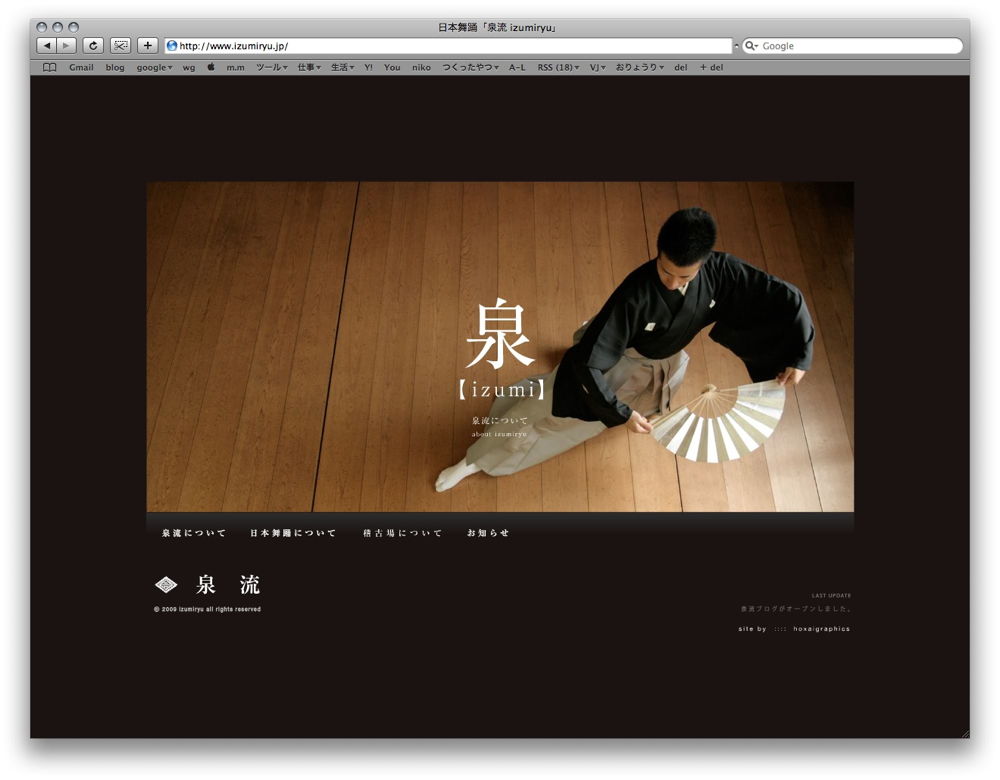Viewport: 1000px width, 780px height.
Task: Reload the page with the refresh button
Action: tap(93, 46)
